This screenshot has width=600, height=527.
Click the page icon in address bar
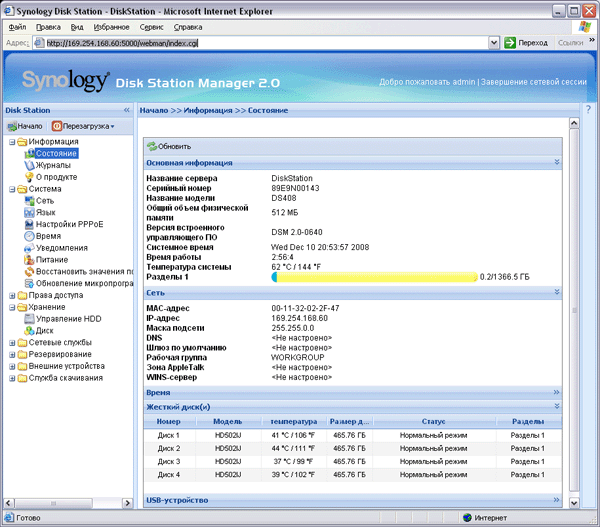click(39, 43)
